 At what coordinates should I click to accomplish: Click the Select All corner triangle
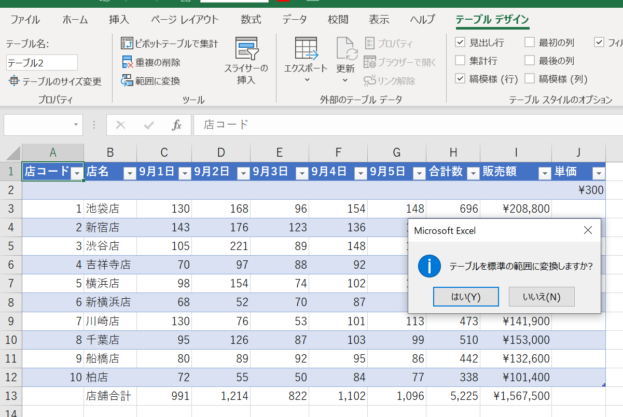[14, 153]
